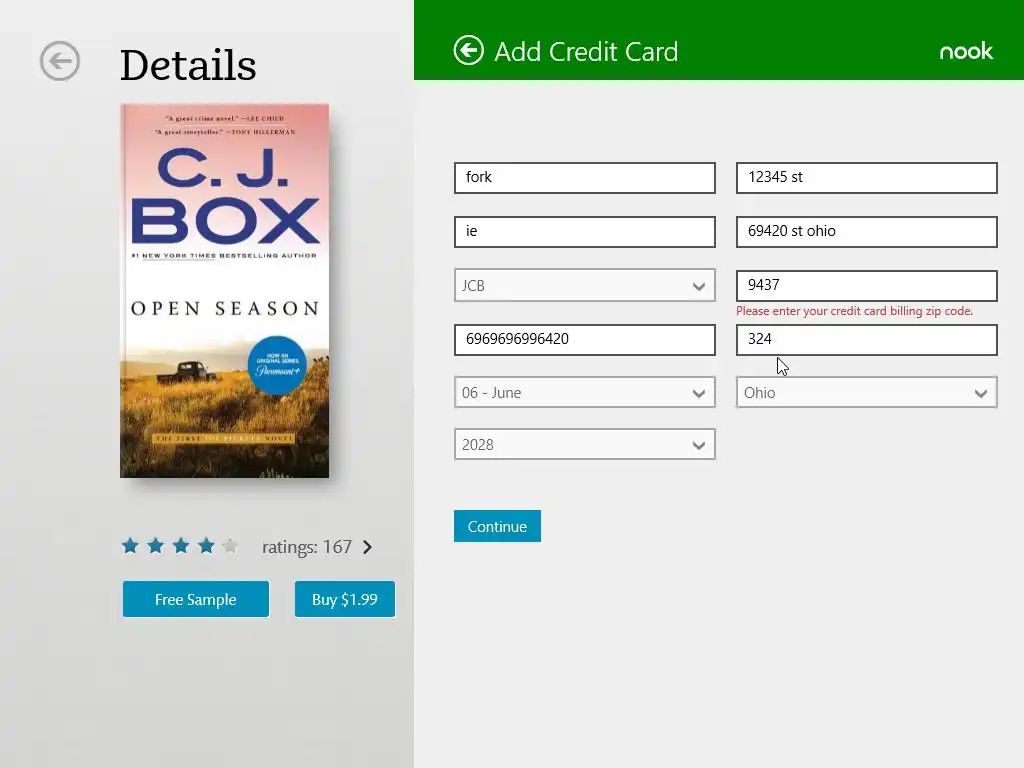The width and height of the screenshot is (1024, 768).
Task: Click the Open Season book cover
Action: click(225, 291)
